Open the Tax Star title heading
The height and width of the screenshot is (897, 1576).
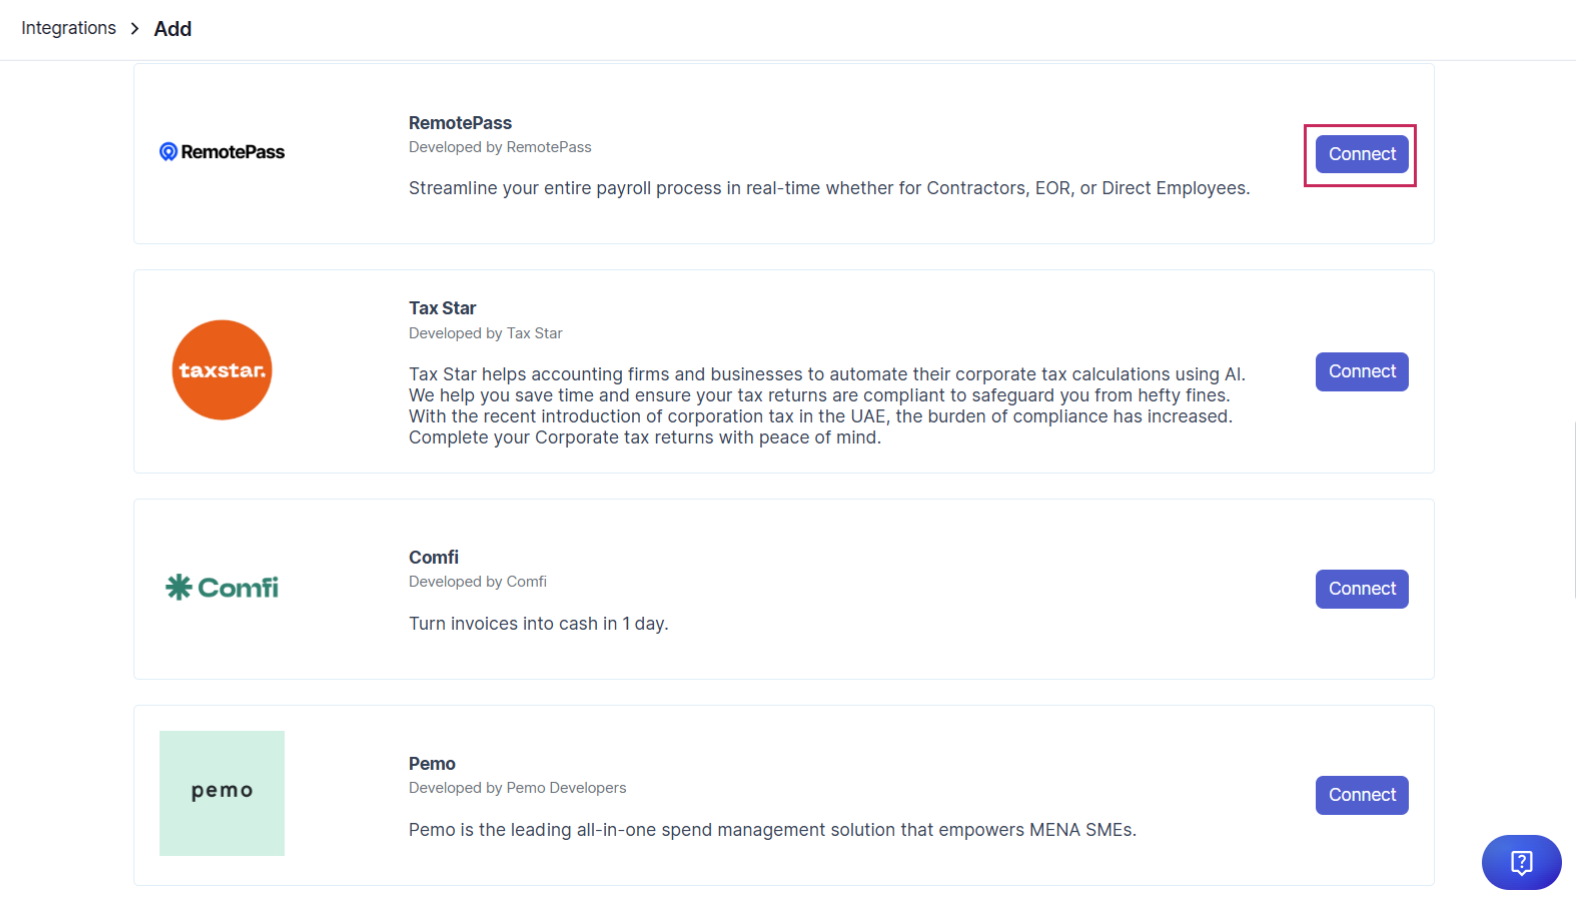(x=442, y=308)
